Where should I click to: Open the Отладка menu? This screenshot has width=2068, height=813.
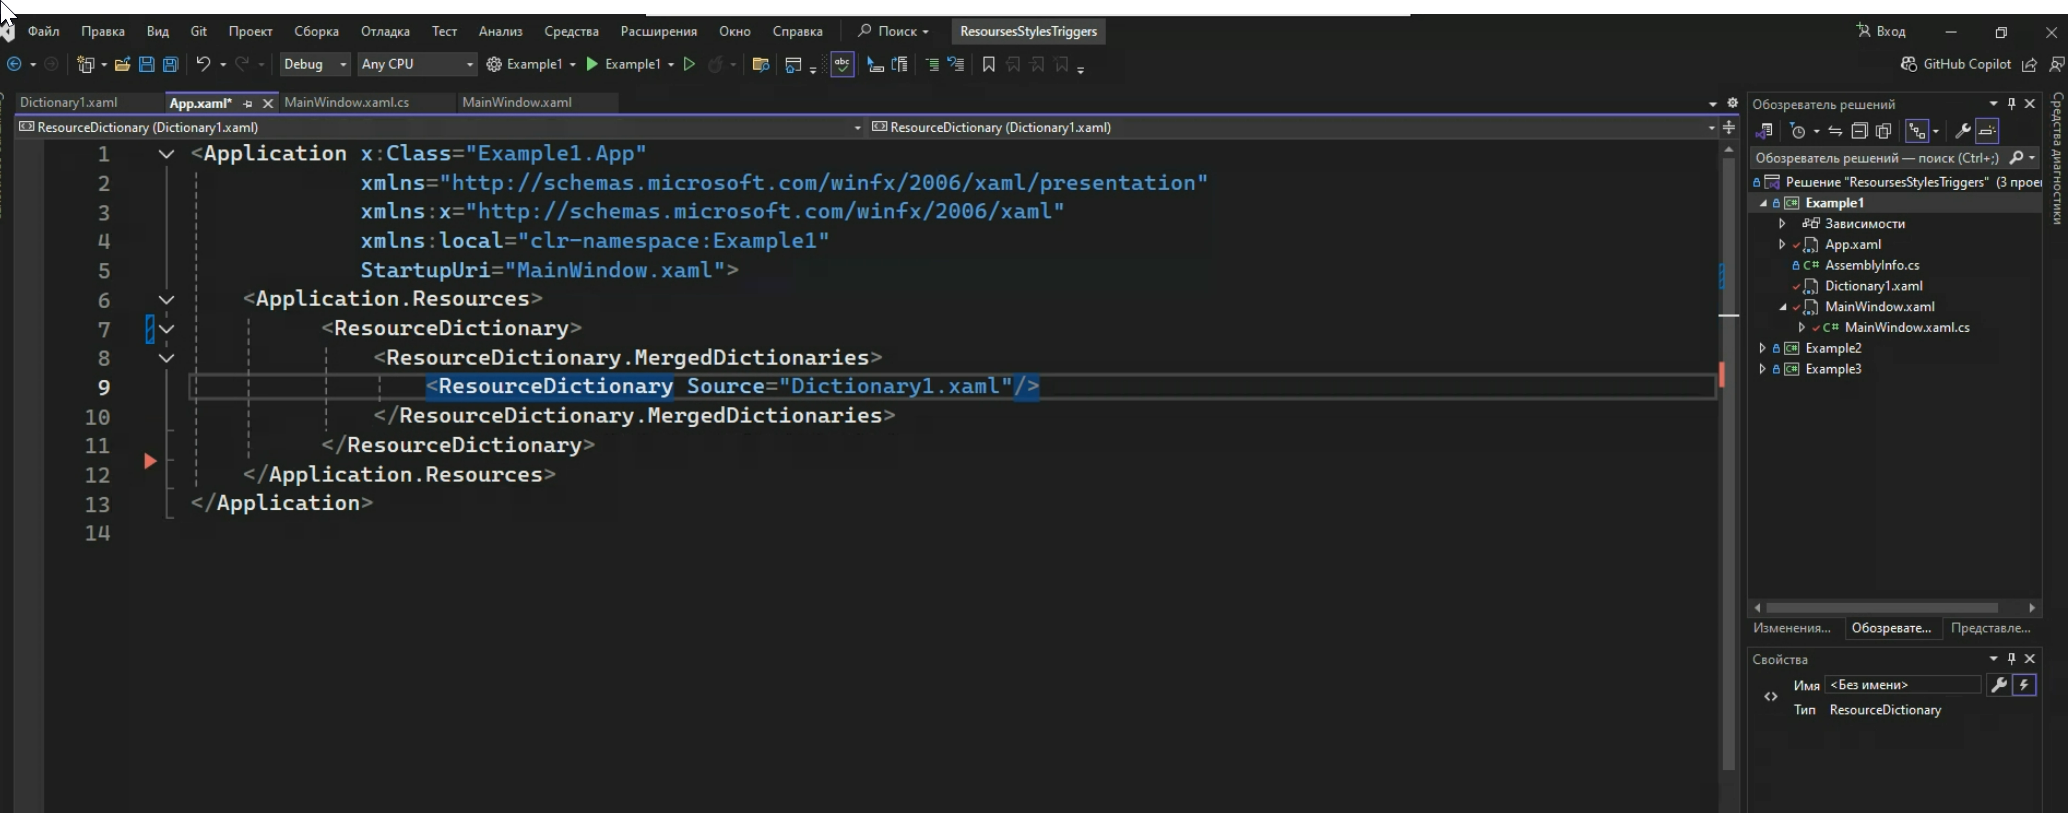click(385, 31)
